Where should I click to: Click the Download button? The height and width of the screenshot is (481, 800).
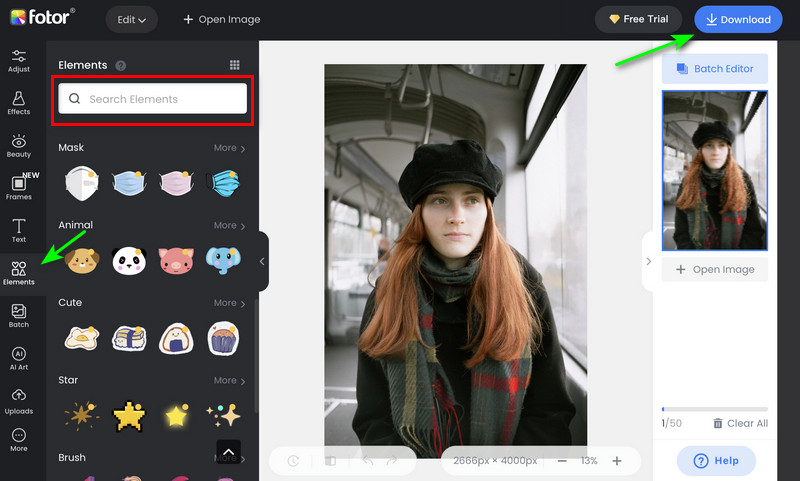coord(738,19)
